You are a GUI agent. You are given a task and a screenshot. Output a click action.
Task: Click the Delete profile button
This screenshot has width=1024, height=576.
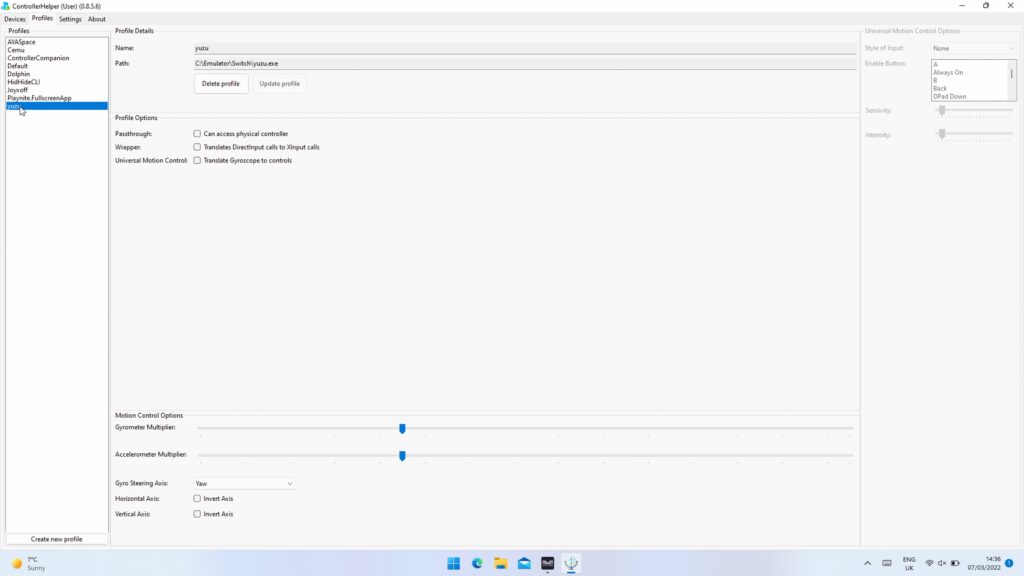click(x=221, y=84)
